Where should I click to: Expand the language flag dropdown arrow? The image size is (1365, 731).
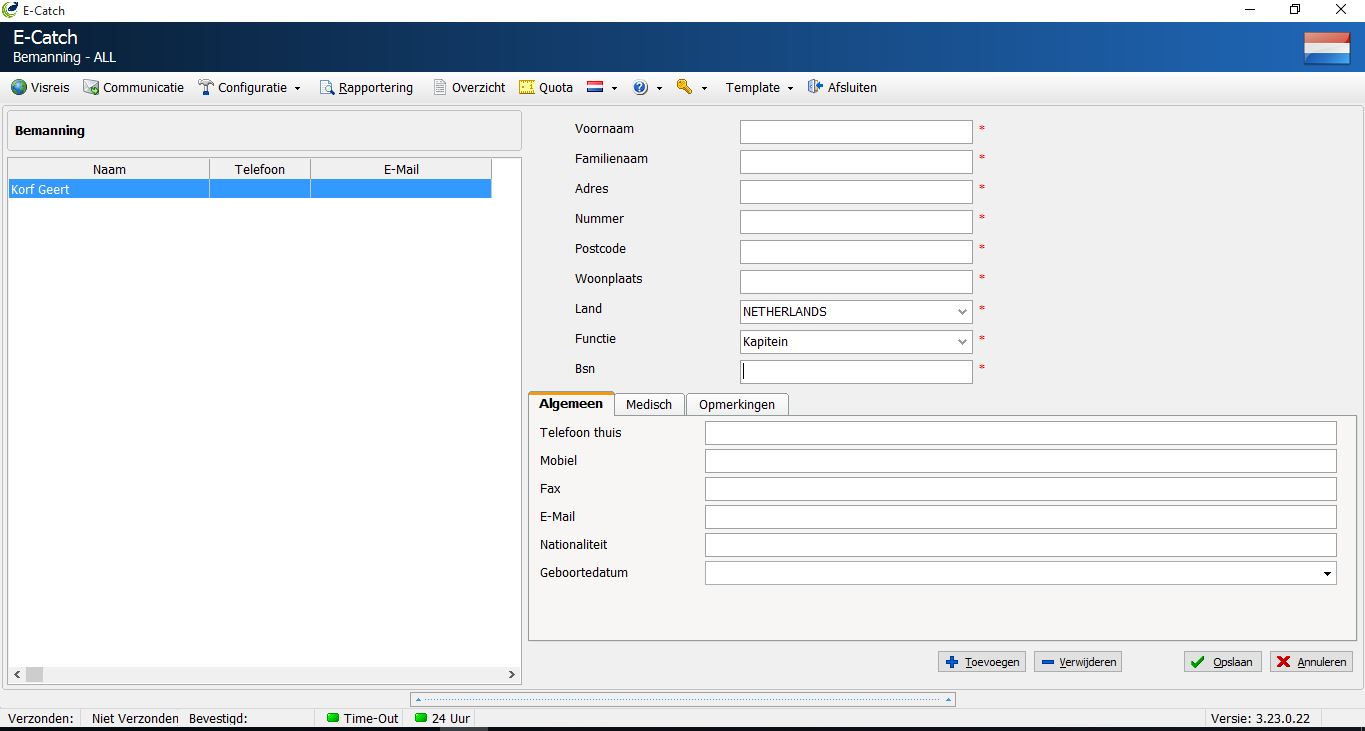click(614, 89)
